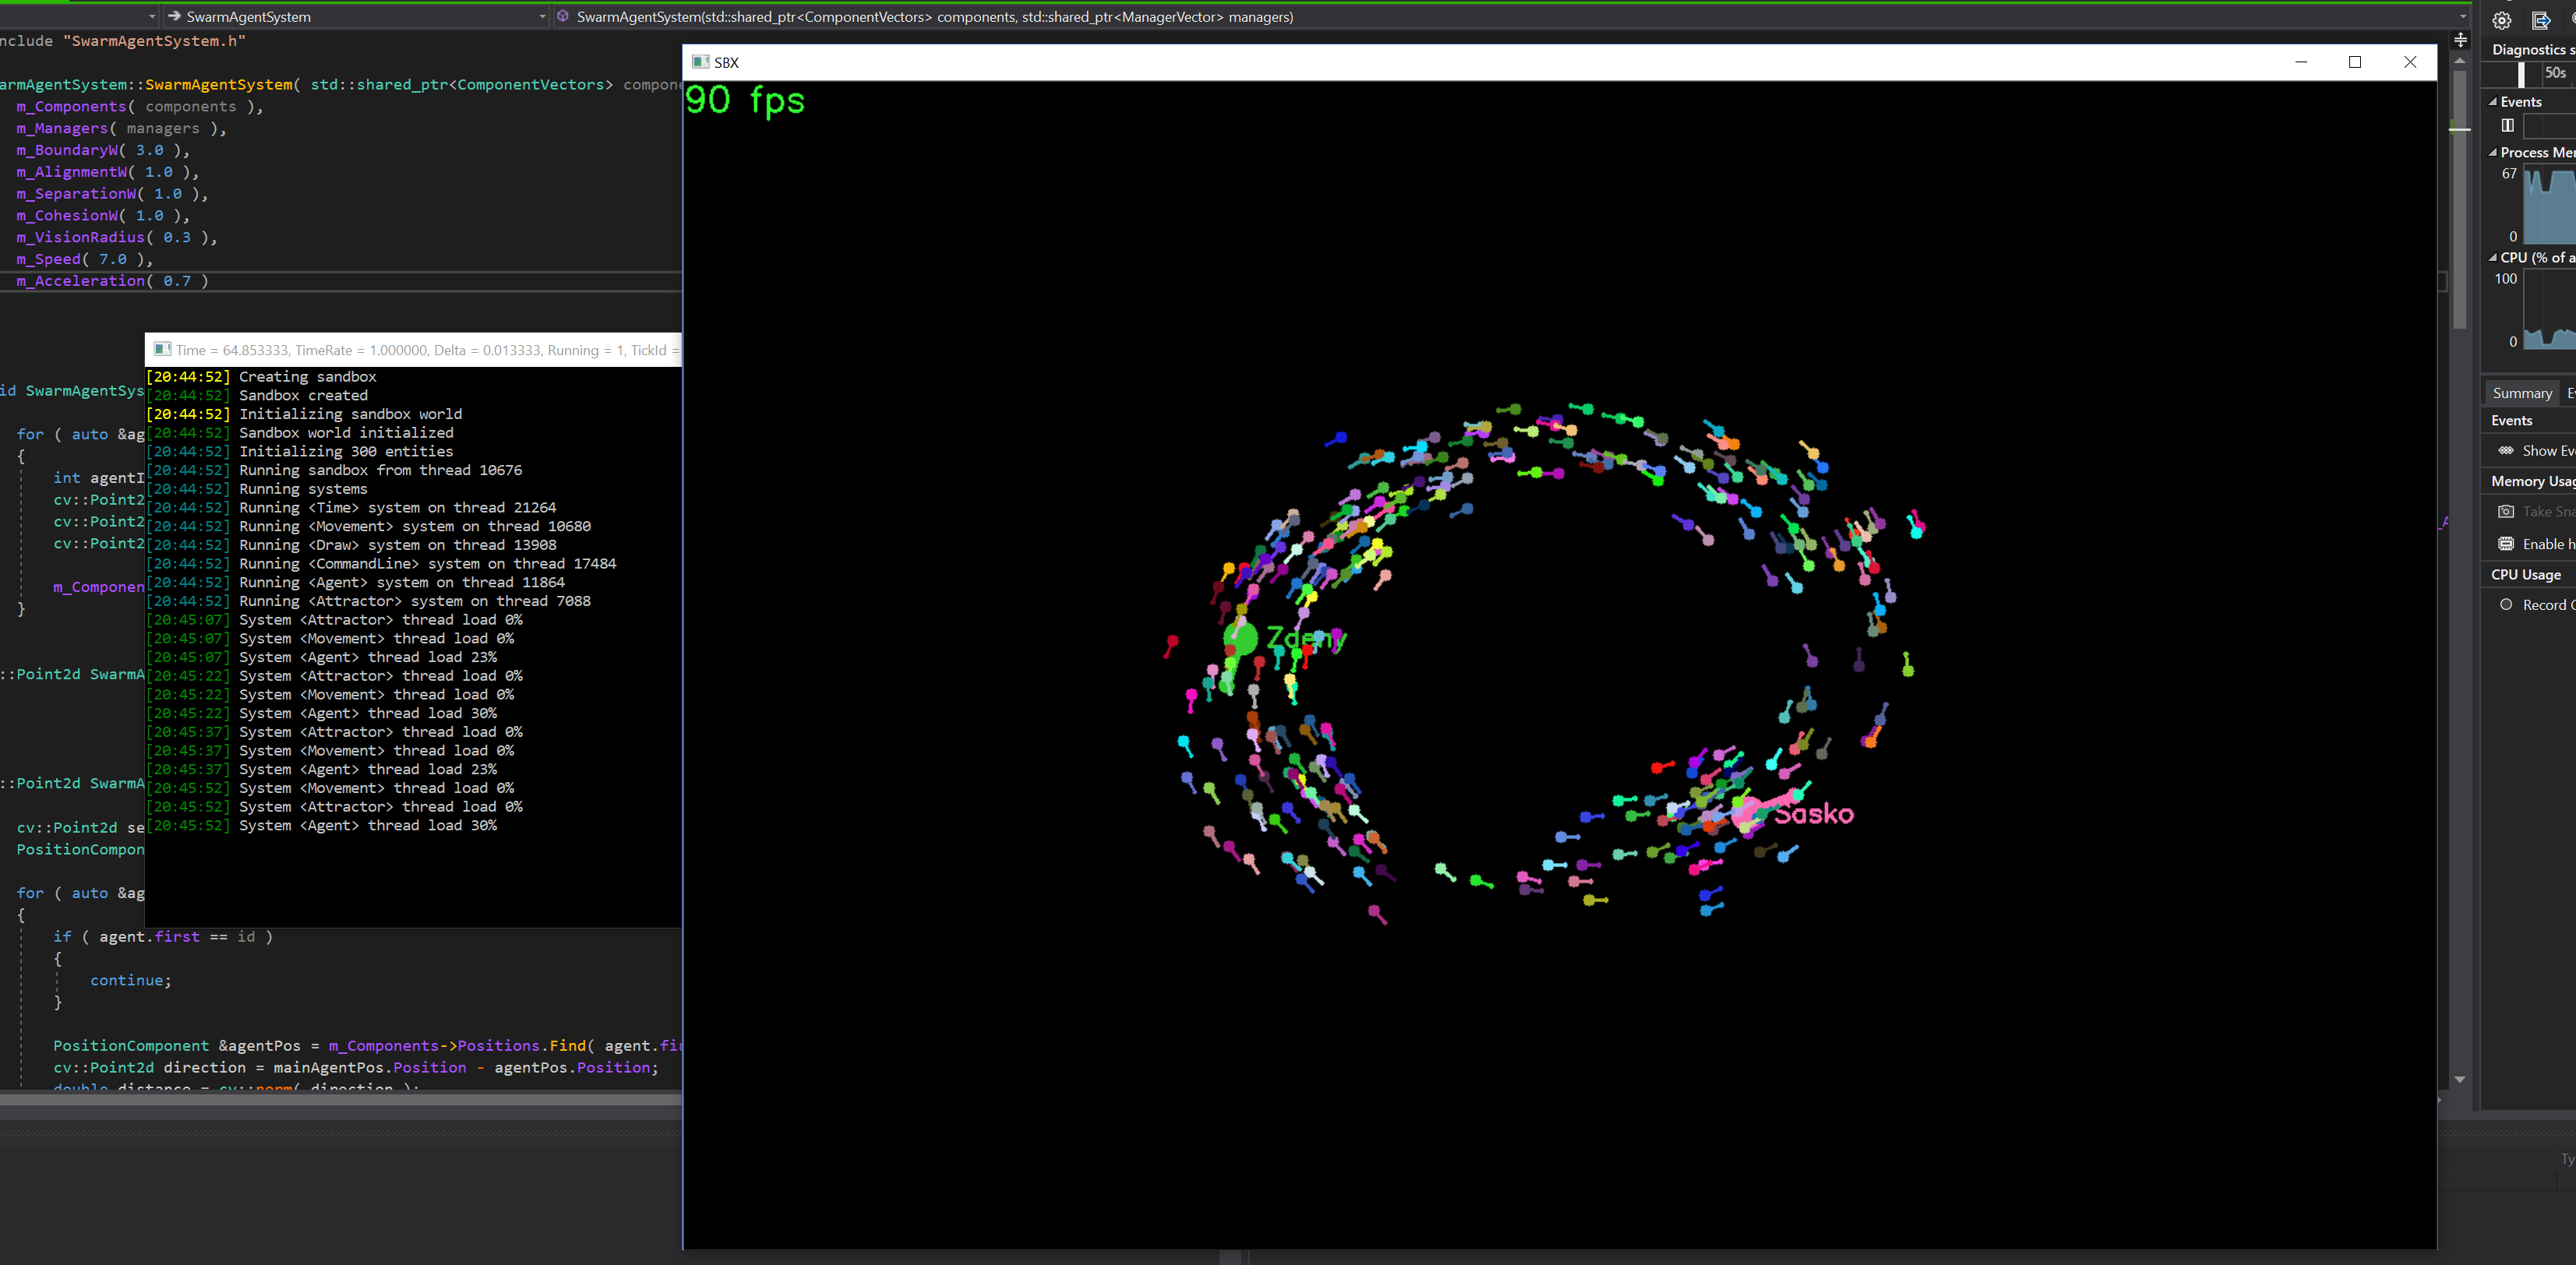Click the pink Sasko agent label
This screenshot has height=1265, width=2576.
coord(1814,814)
